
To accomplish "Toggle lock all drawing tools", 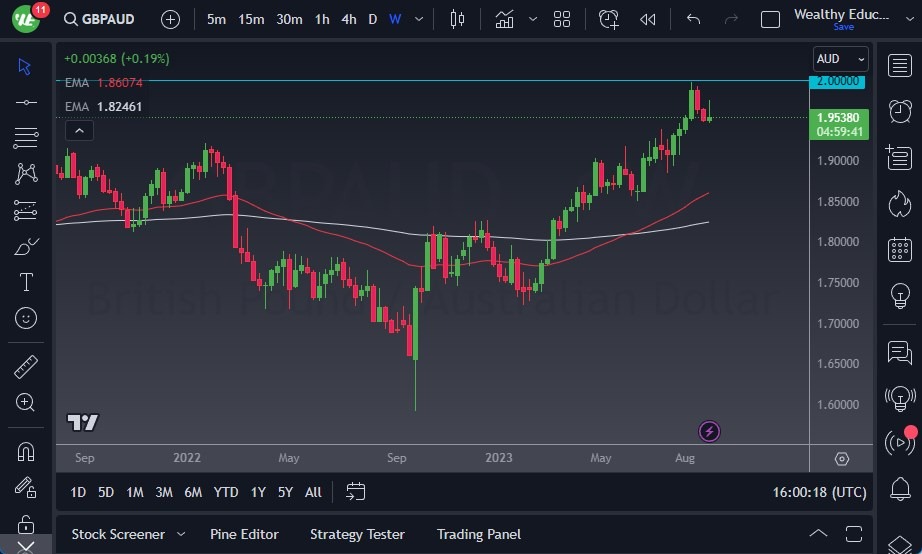I will [26, 524].
